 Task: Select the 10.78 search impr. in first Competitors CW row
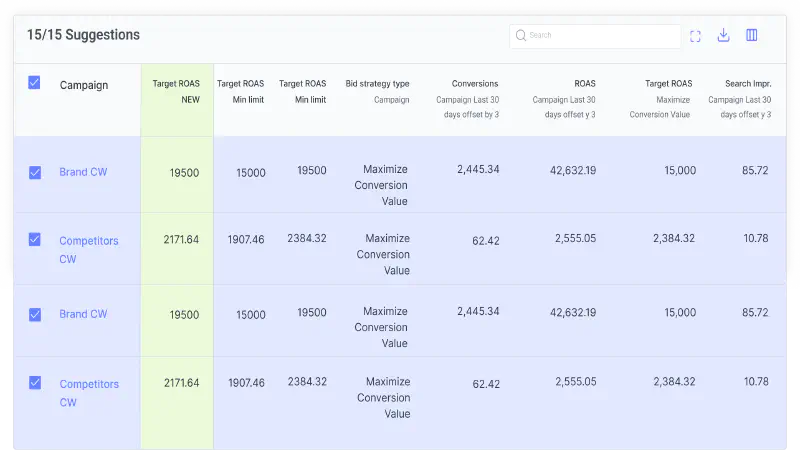coord(756,238)
